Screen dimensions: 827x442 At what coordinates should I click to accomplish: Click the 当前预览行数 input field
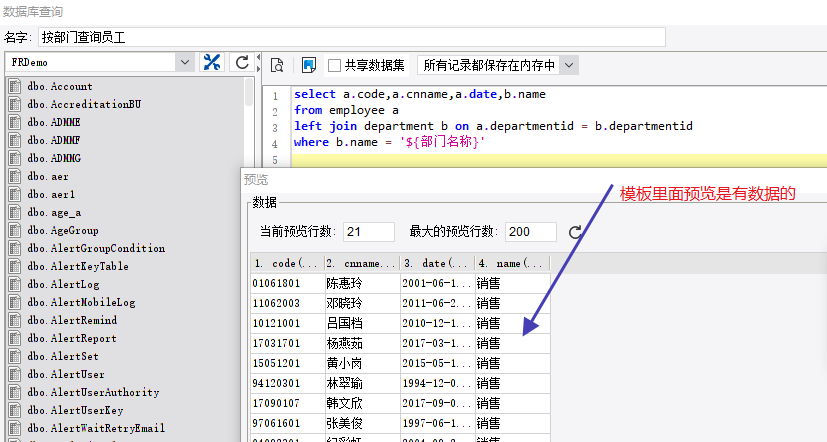[x=368, y=232]
